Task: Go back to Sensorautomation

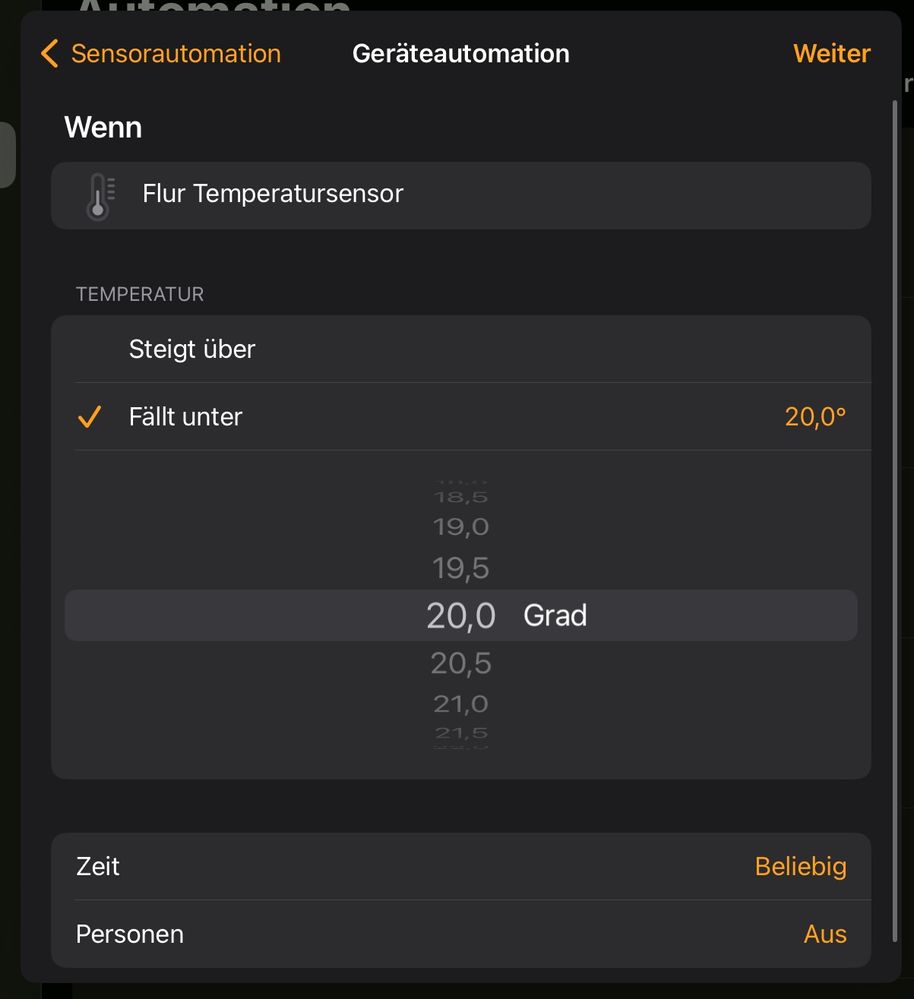Action: coord(175,54)
